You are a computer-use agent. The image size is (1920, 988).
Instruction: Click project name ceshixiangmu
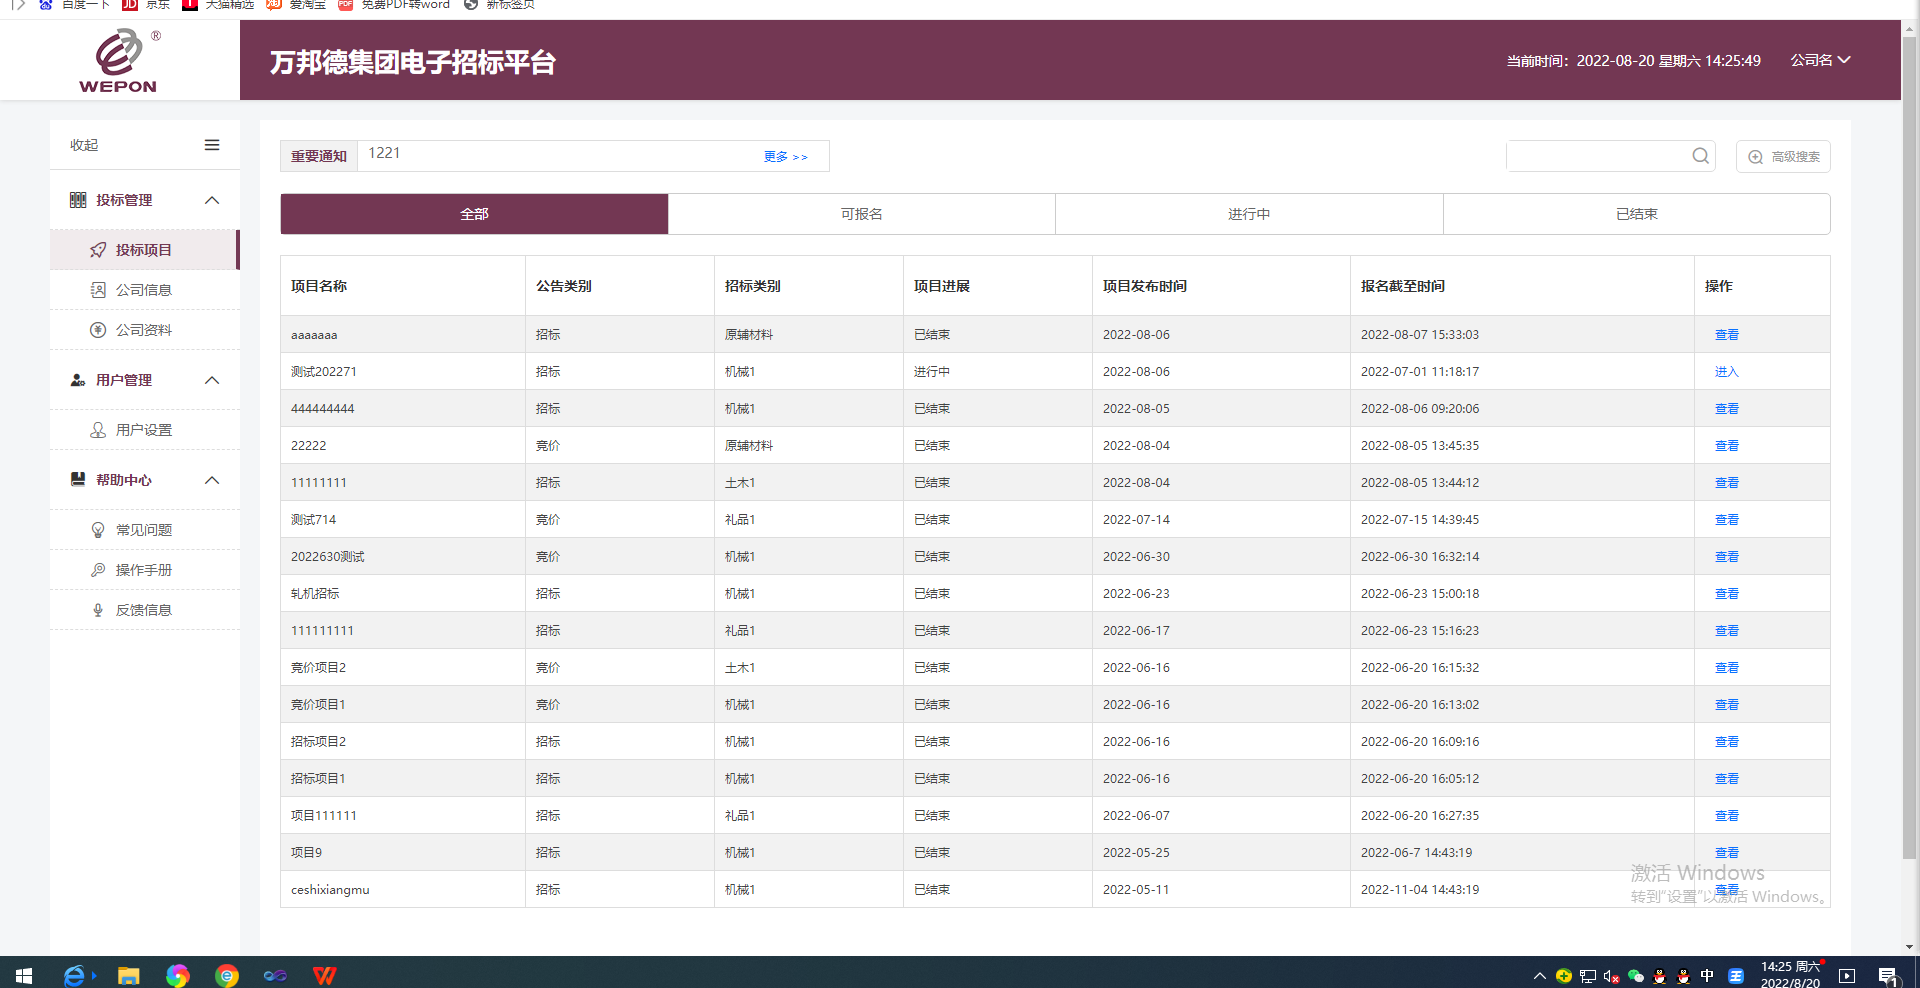coord(330,890)
